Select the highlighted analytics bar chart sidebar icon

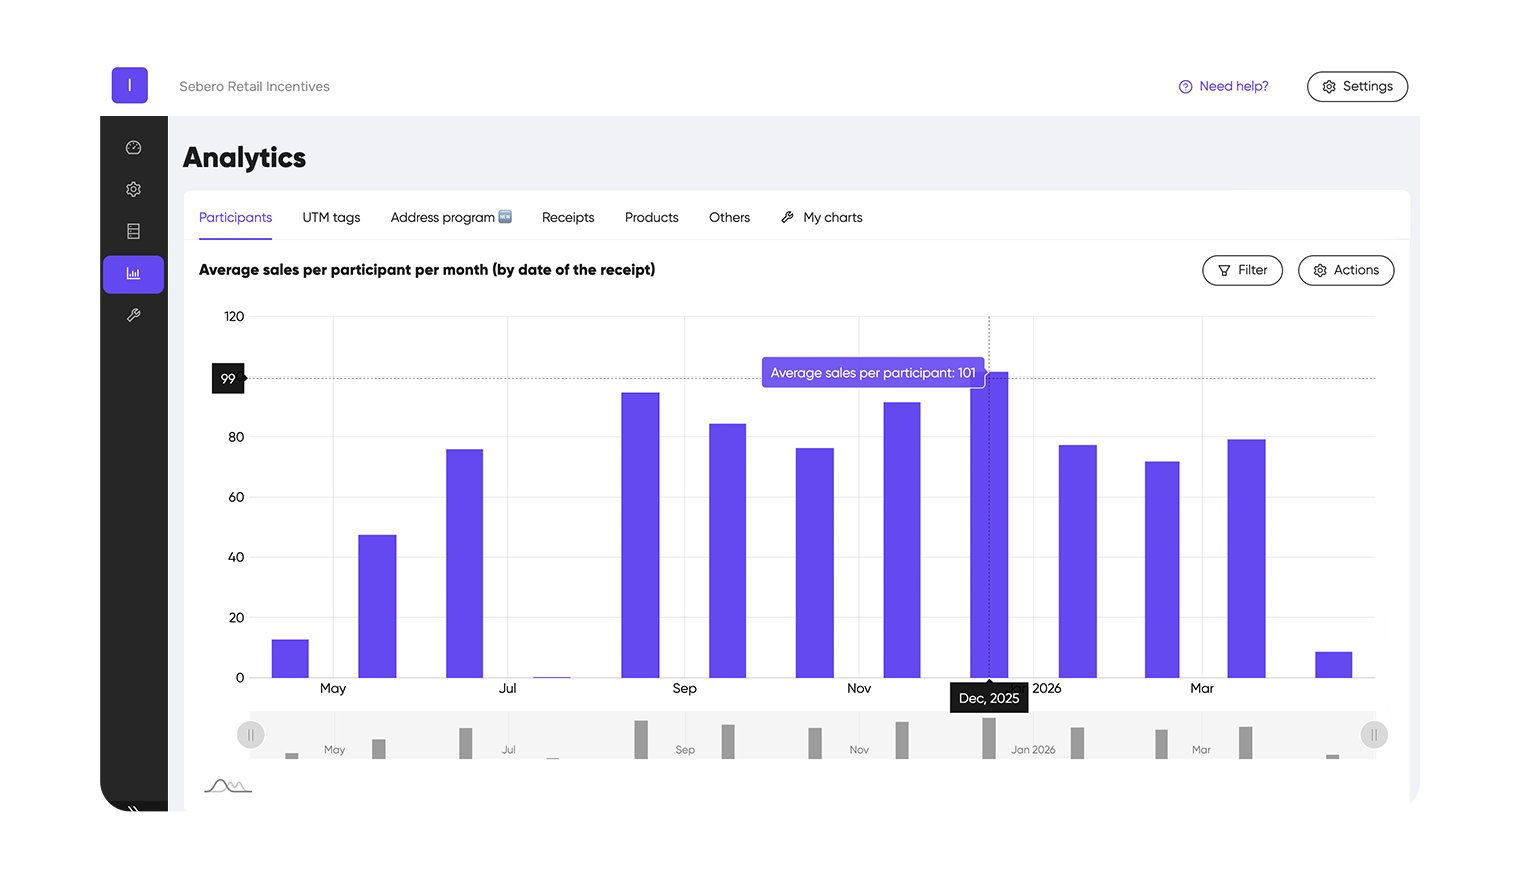click(133, 273)
